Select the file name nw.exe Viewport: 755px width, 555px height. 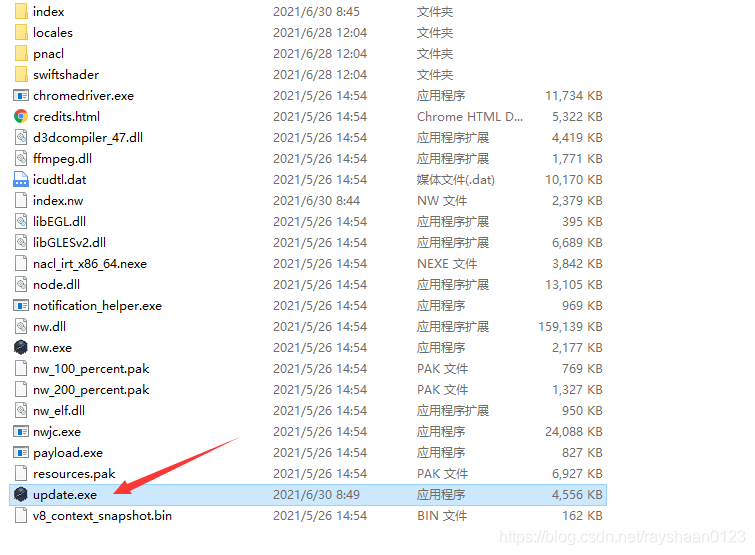click(x=52, y=348)
